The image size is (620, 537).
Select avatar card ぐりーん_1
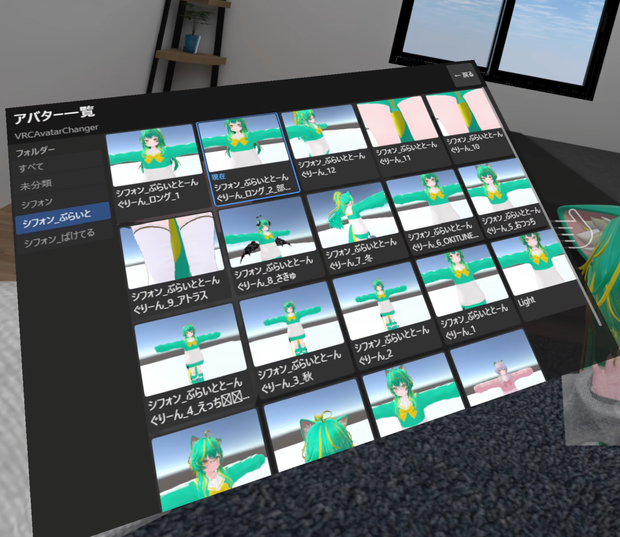[x=469, y=296]
